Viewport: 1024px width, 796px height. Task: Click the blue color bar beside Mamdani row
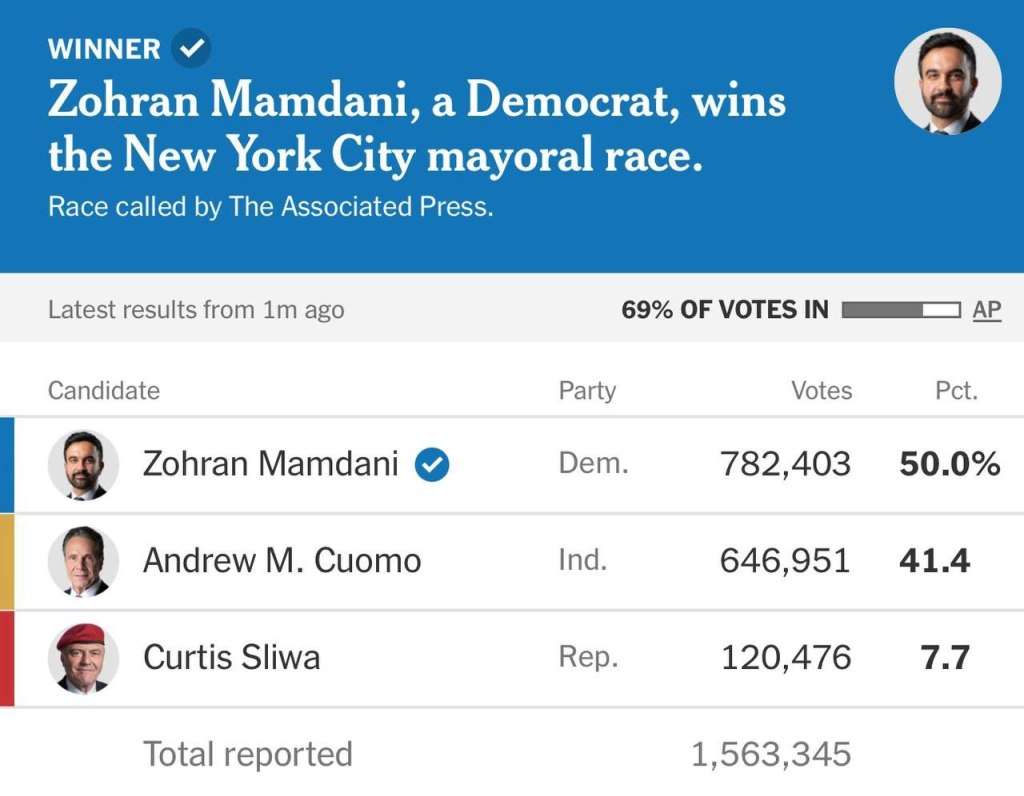click(7, 465)
